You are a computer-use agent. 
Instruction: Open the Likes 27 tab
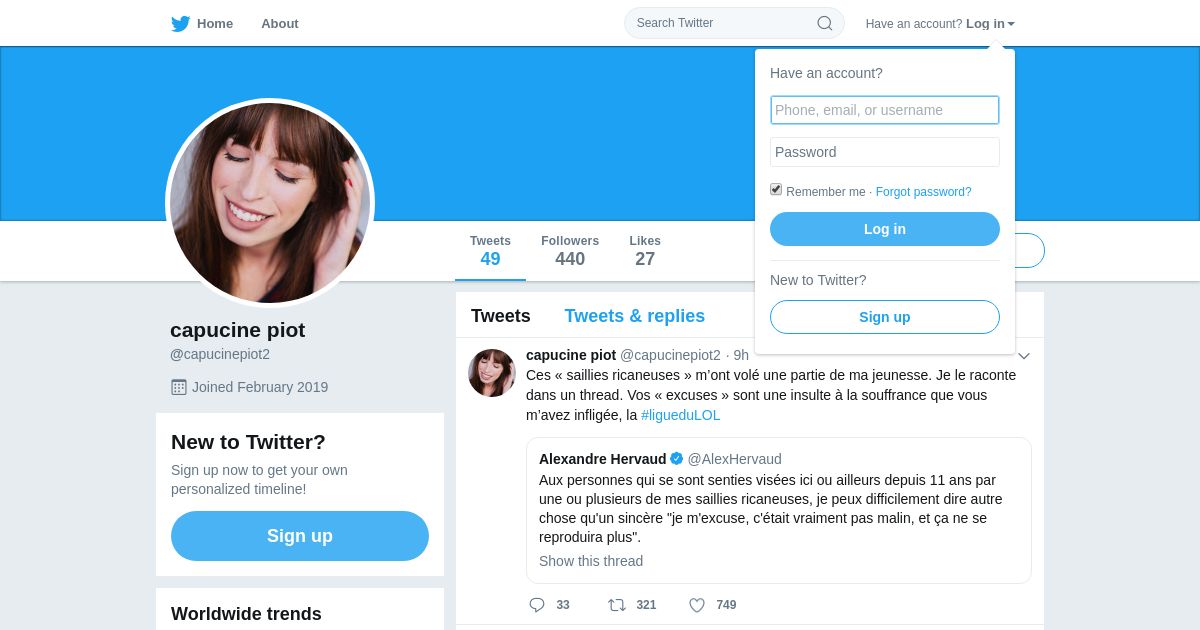(x=645, y=251)
